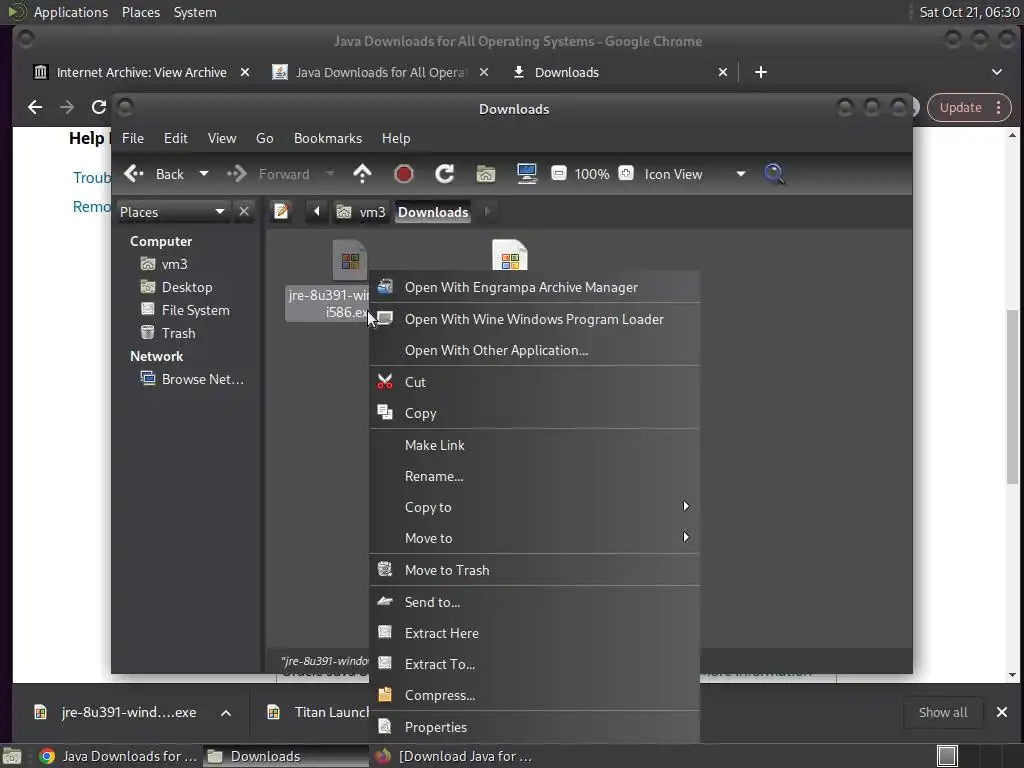Click Show all downloads button

943,712
